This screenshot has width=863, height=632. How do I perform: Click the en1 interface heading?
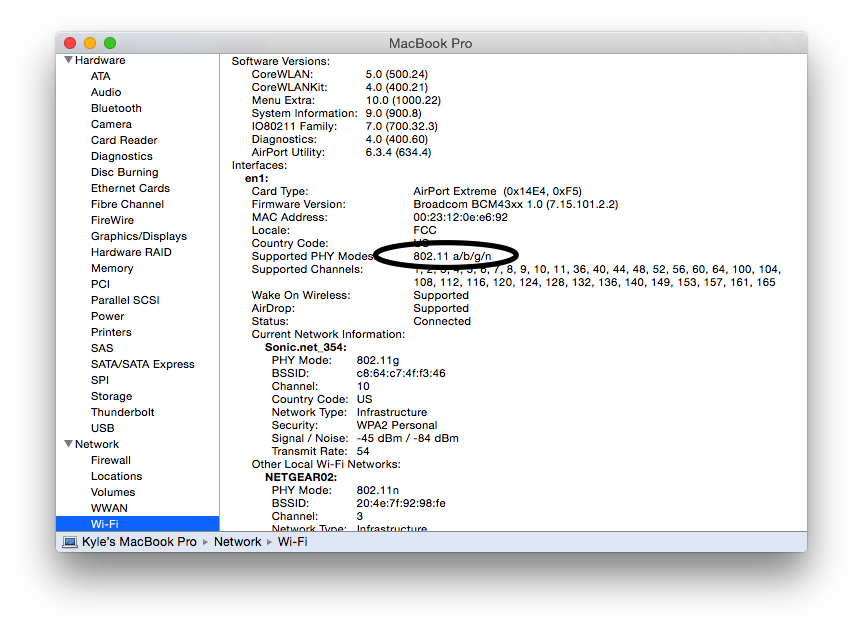point(256,178)
